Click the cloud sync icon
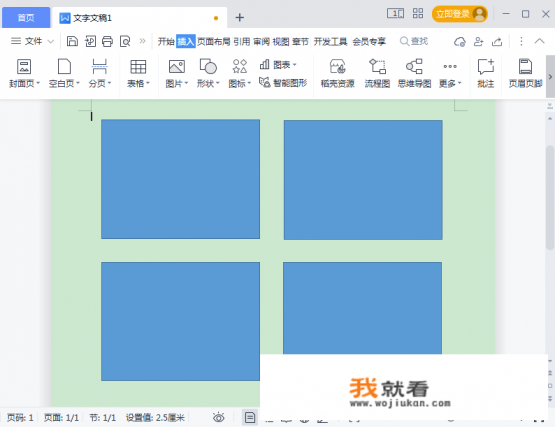Image resolution: width=555 pixels, height=427 pixels. tap(460, 42)
